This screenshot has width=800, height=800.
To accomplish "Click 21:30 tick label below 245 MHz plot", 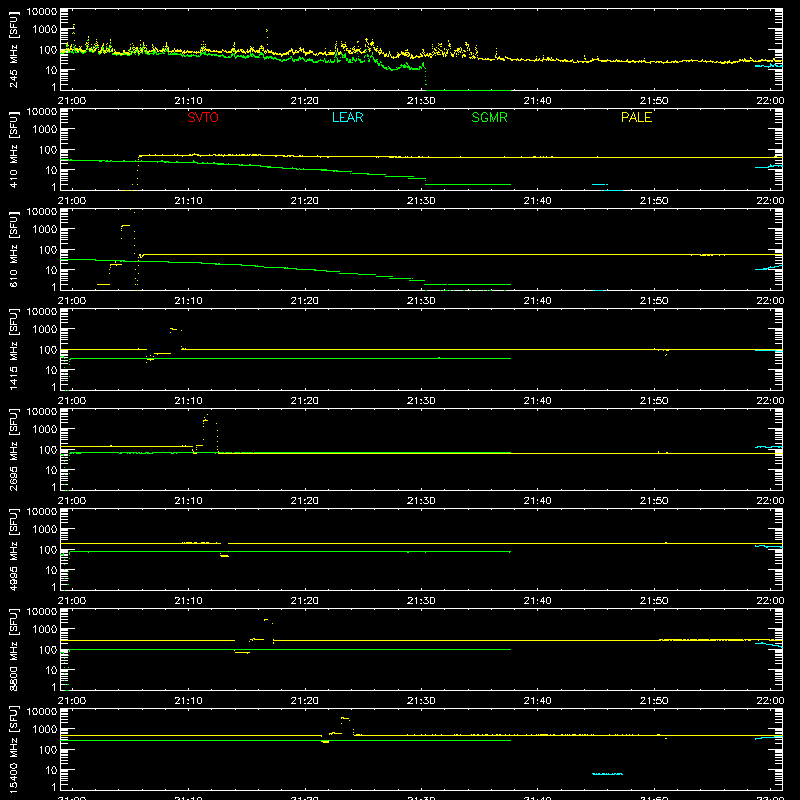I will 421,101.
